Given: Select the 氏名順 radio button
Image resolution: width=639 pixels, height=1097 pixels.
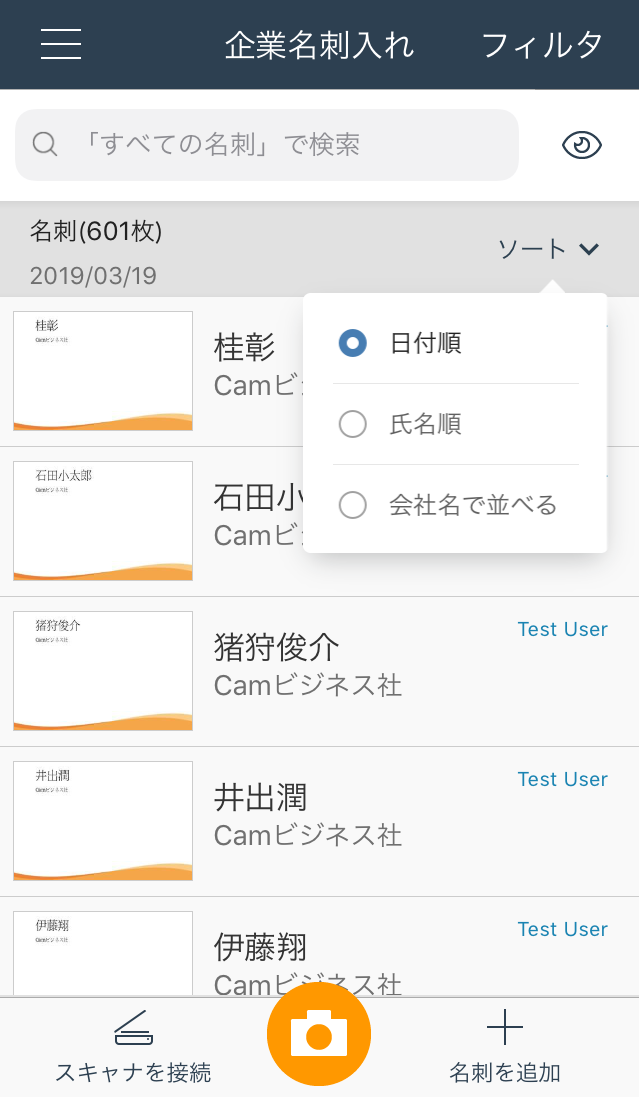Looking at the screenshot, I should coord(352,425).
